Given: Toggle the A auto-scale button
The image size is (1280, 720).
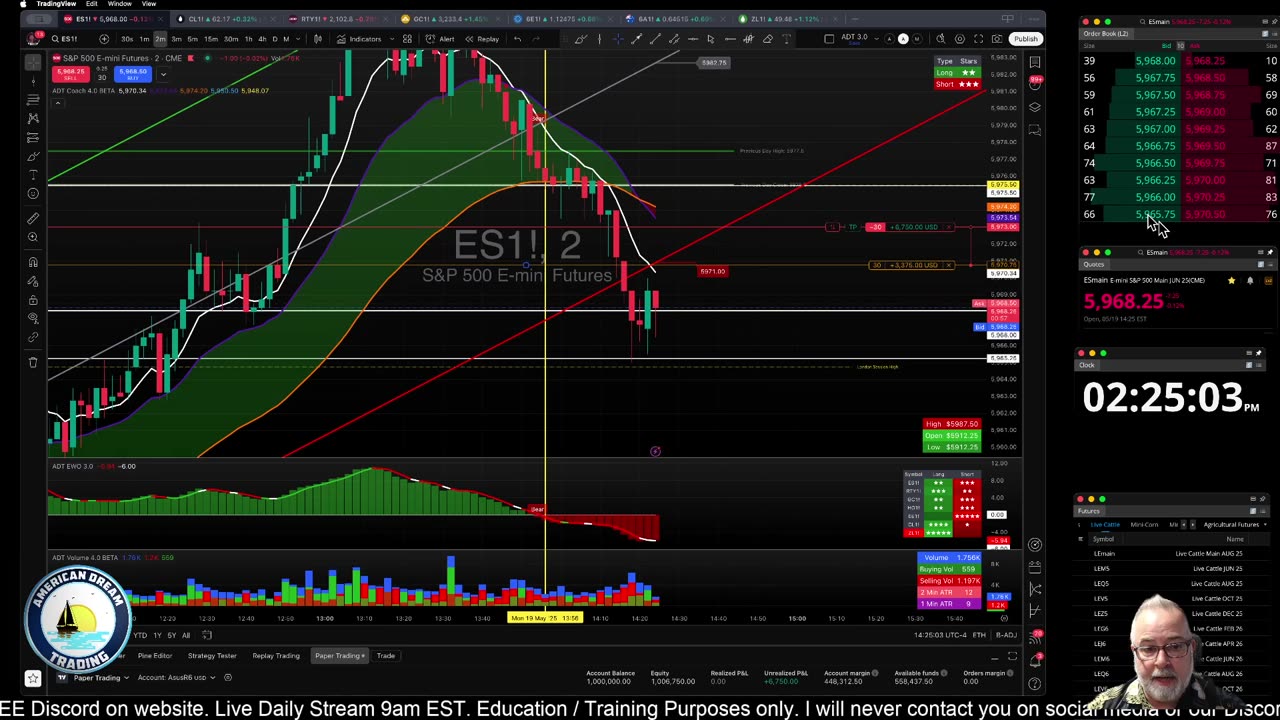Looking at the screenshot, I should click(904, 39).
